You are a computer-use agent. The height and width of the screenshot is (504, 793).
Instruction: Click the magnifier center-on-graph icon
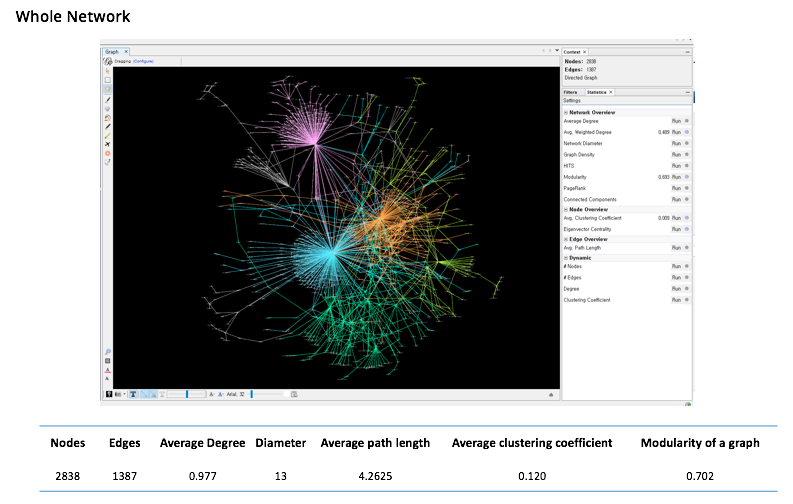point(107,352)
